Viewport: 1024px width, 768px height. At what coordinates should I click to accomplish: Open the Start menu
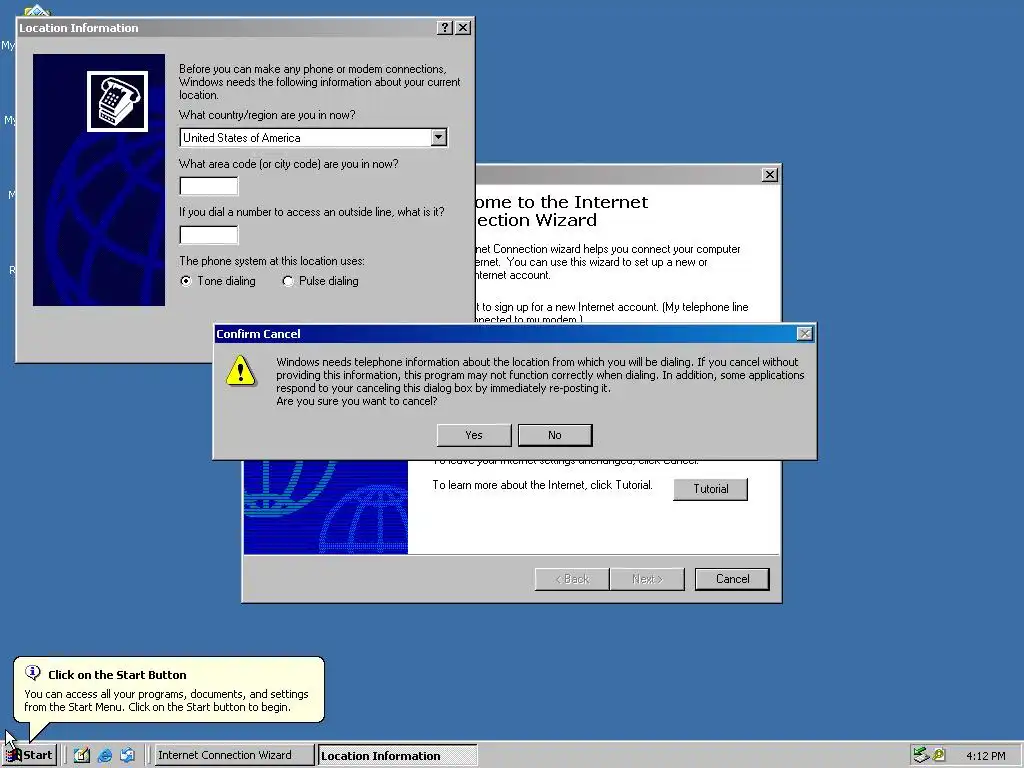click(x=29, y=755)
